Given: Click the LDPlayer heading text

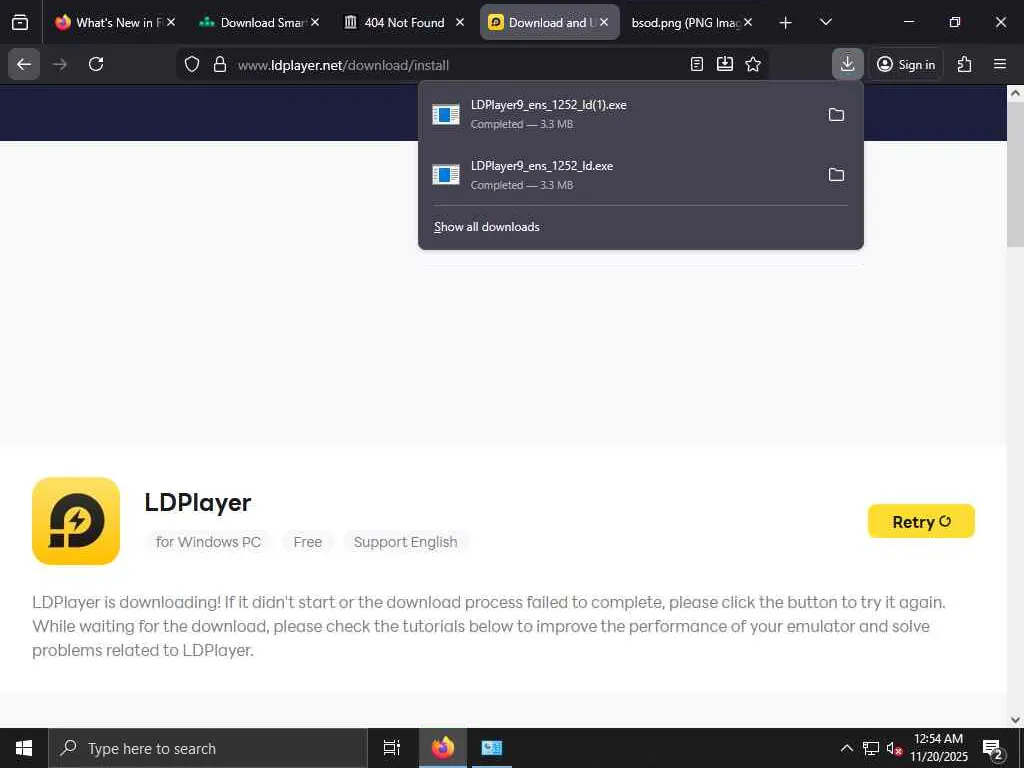Looking at the screenshot, I should click(x=198, y=502).
